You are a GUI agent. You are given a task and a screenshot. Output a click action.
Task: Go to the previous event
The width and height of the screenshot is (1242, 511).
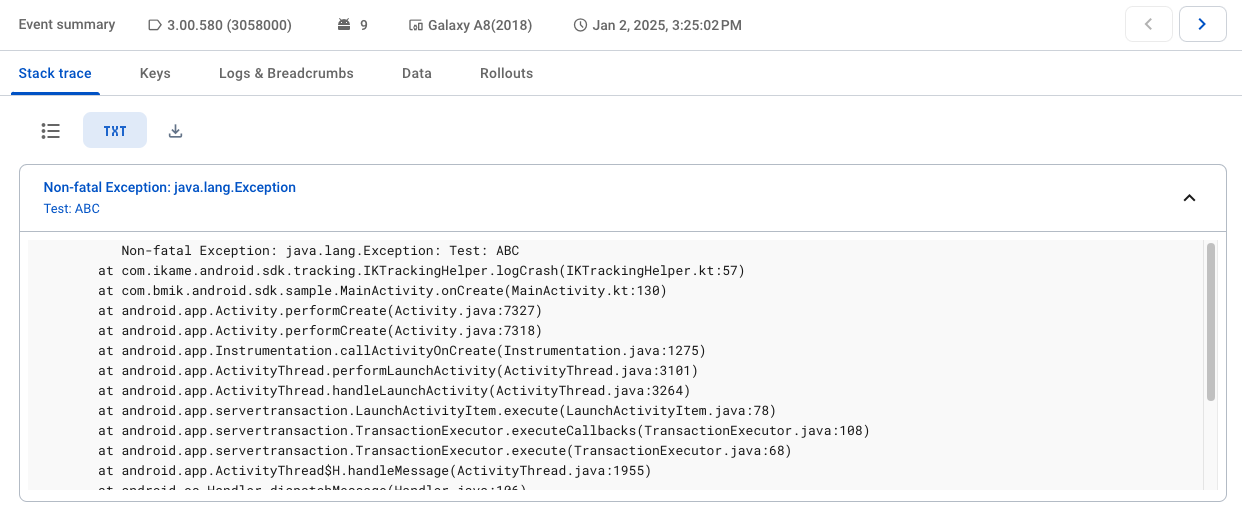click(x=1149, y=24)
